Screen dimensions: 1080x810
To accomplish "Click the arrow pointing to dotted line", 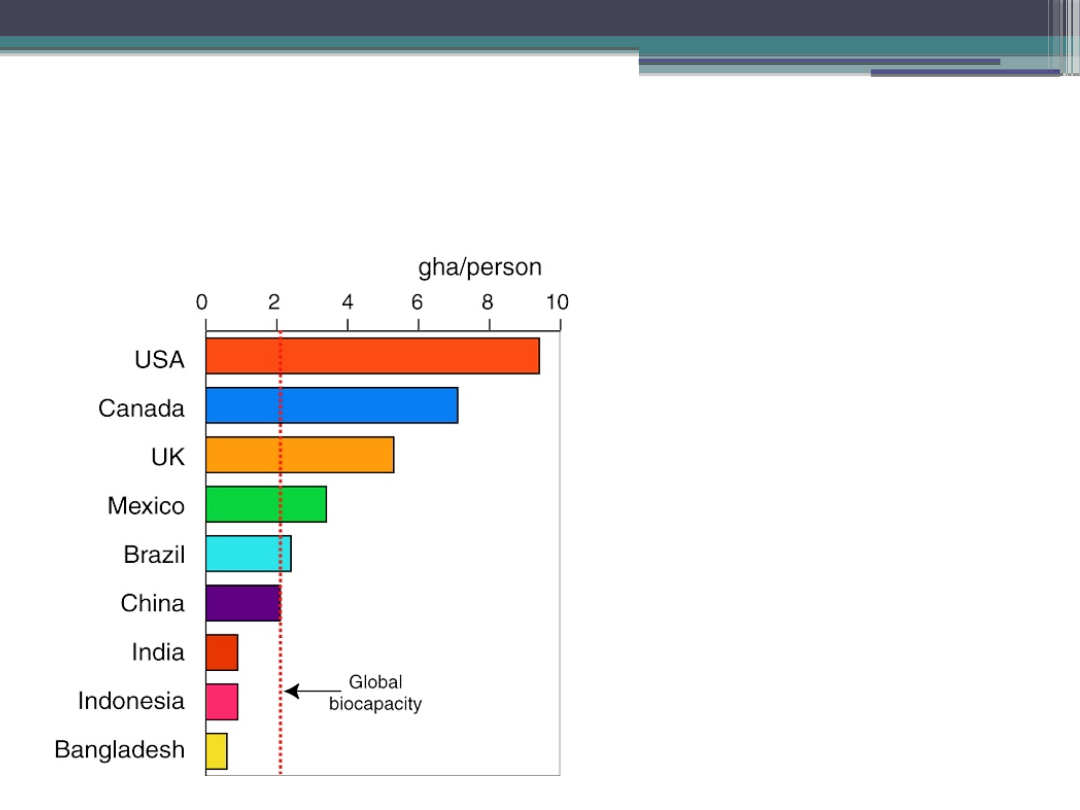I will 313,691.
